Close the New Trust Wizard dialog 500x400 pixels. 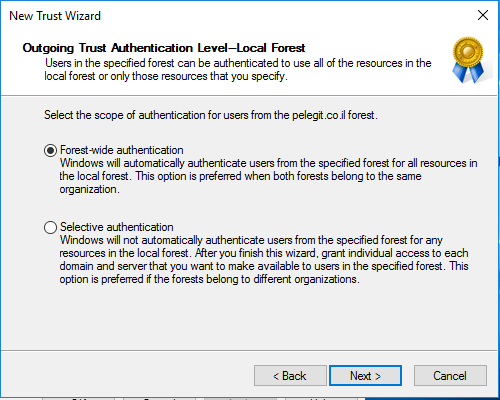tap(483, 15)
